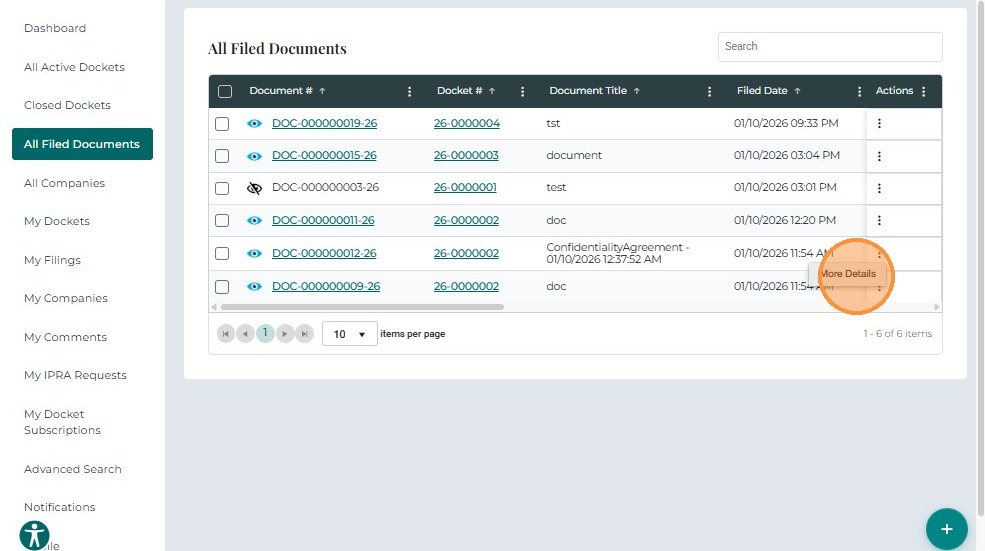Go to Dashboard in sidebar

[x=55, y=28]
